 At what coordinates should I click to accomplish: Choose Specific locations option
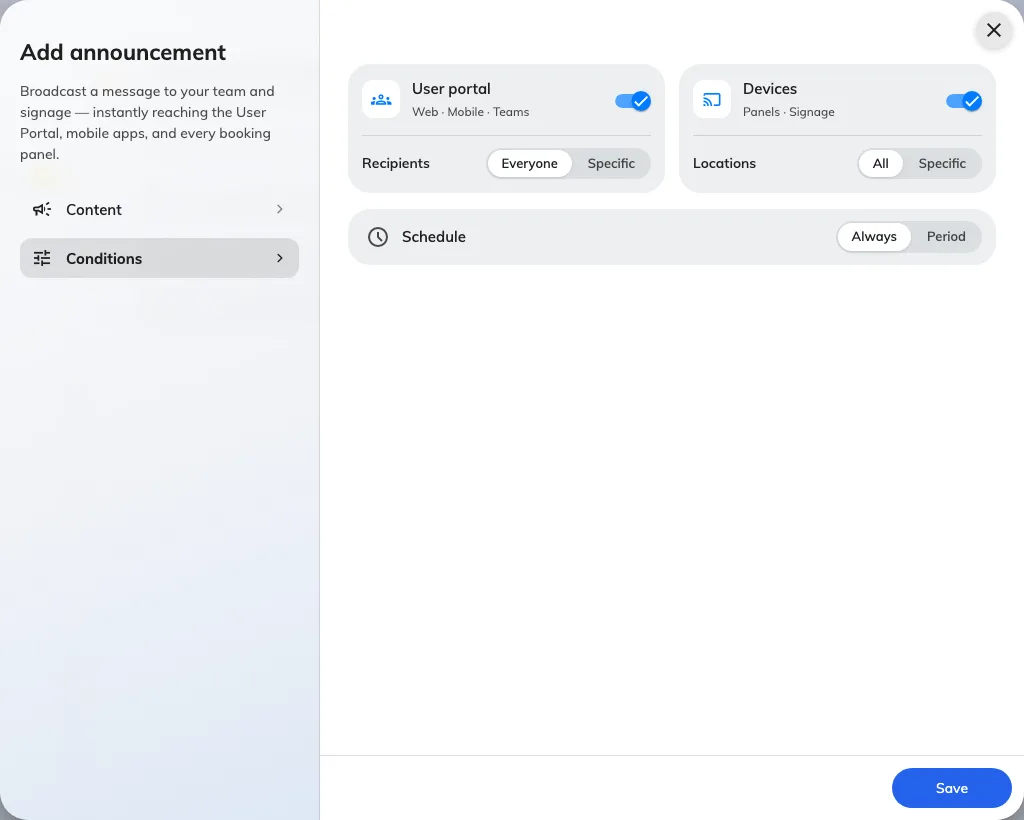click(942, 163)
